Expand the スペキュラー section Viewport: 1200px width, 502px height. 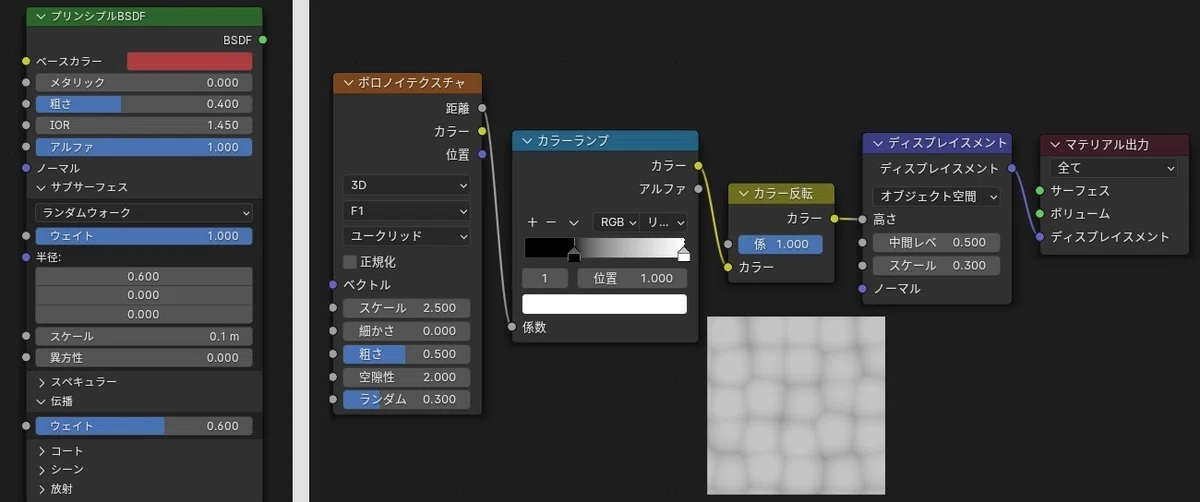point(42,382)
